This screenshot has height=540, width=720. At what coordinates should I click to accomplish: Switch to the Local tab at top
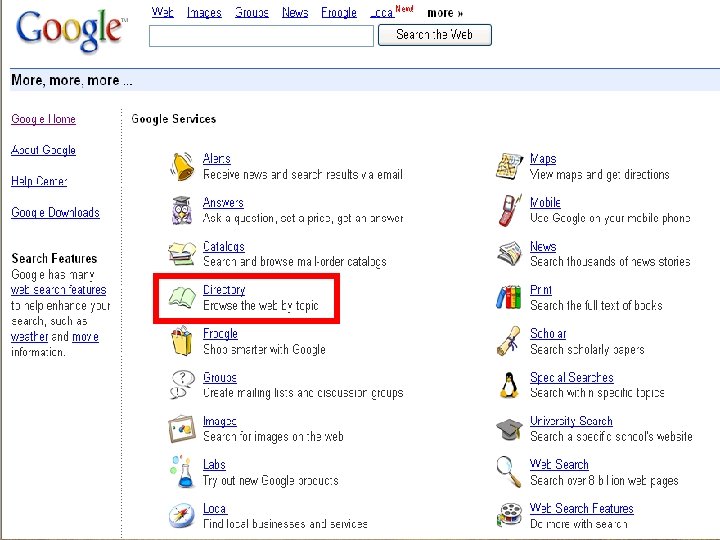click(382, 12)
